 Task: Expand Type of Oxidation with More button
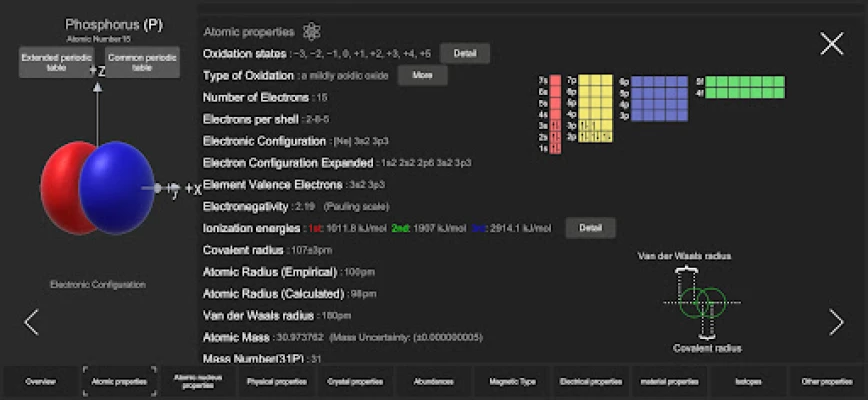coord(422,75)
